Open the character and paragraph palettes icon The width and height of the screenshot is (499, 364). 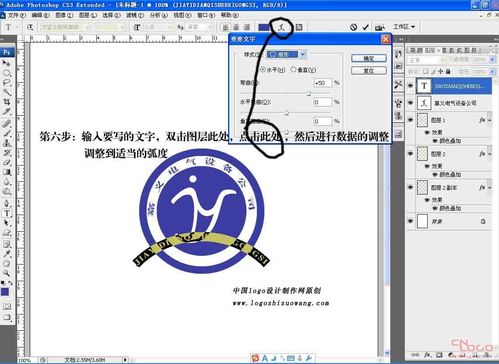(299, 27)
